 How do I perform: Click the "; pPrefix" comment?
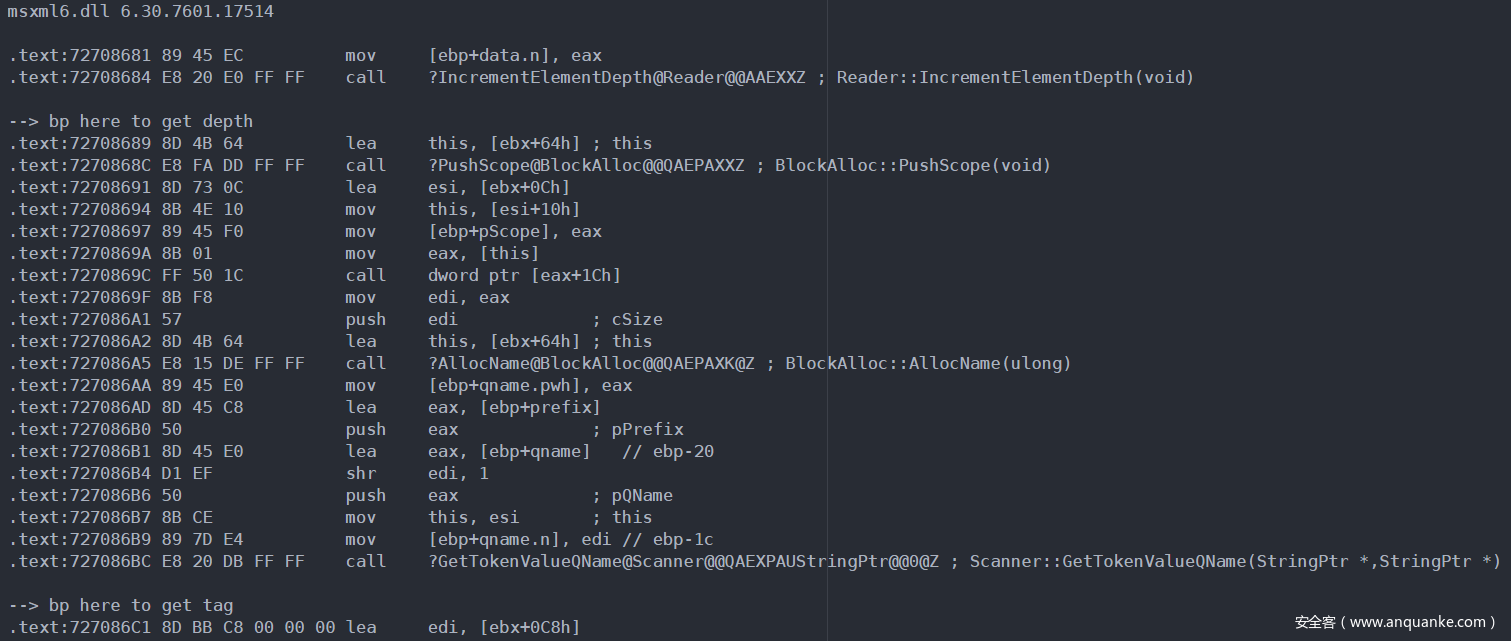pyautogui.click(x=637, y=430)
